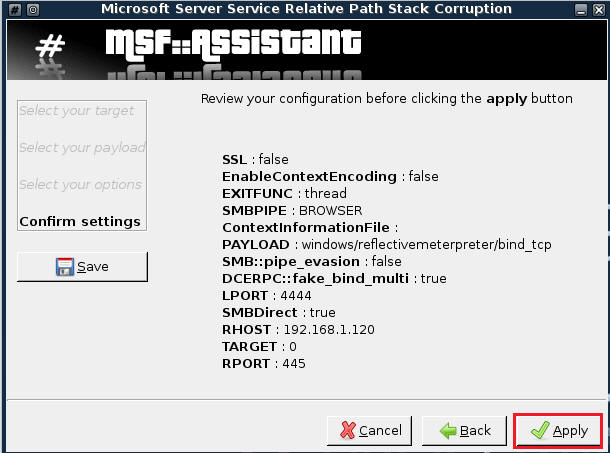
Task: Click the 'SMBDirect : true' line
Action: (x=279, y=313)
